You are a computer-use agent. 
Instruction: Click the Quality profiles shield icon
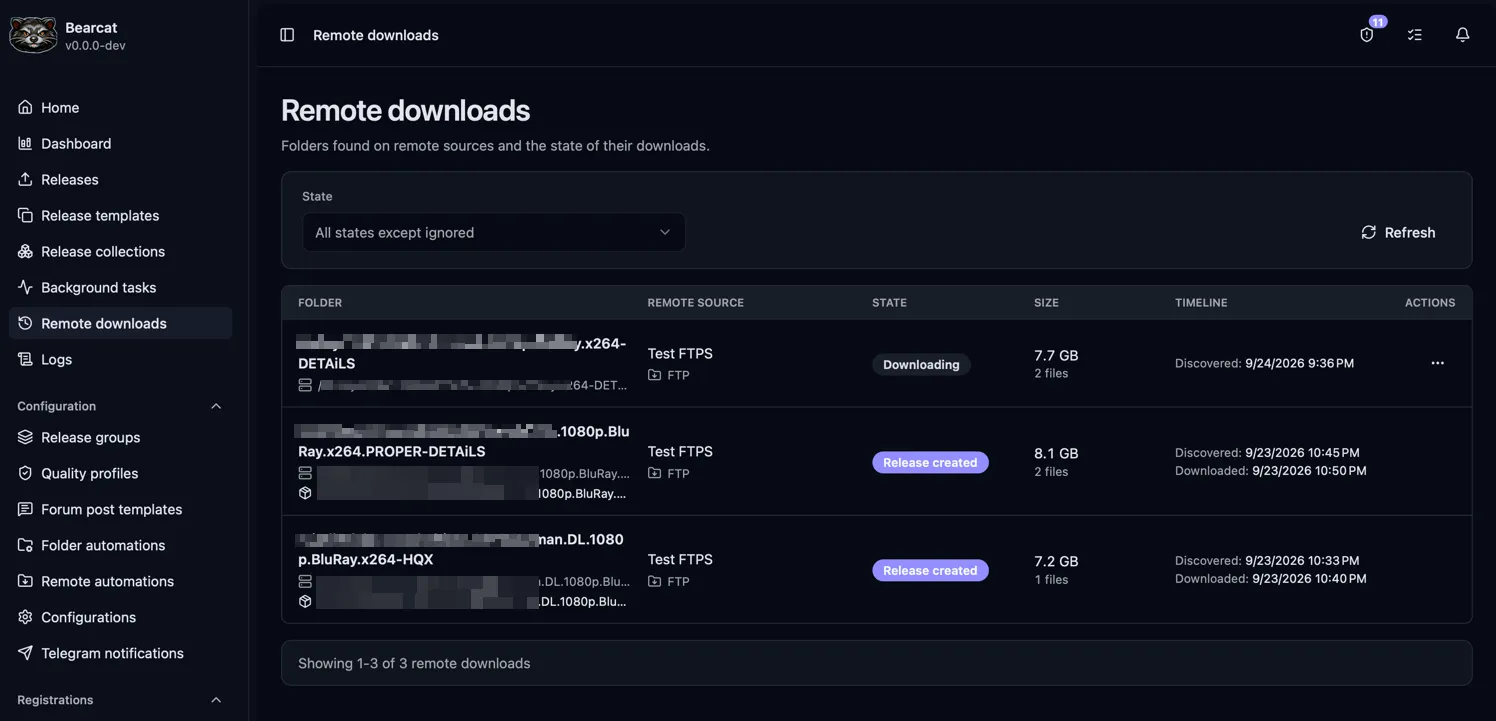coord(26,473)
